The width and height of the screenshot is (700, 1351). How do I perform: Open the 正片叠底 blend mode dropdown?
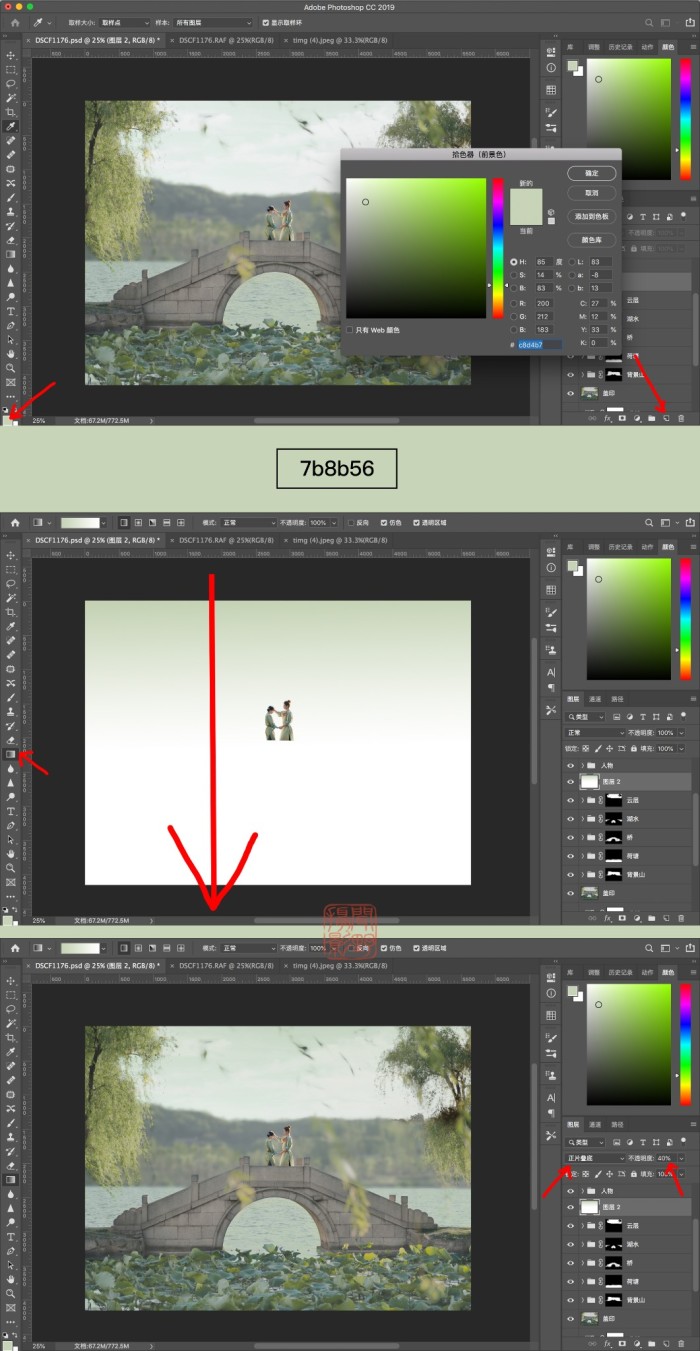tap(595, 1157)
